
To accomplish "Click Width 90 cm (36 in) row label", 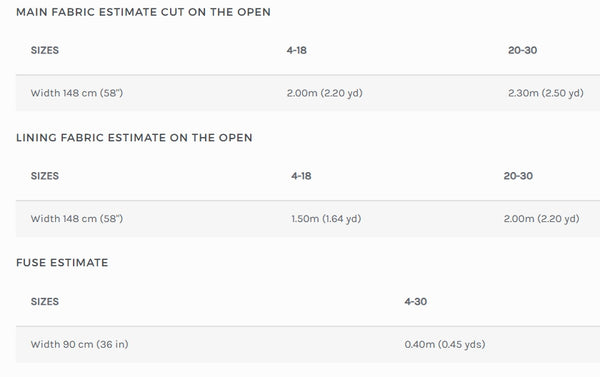I will tap(79, 344).
